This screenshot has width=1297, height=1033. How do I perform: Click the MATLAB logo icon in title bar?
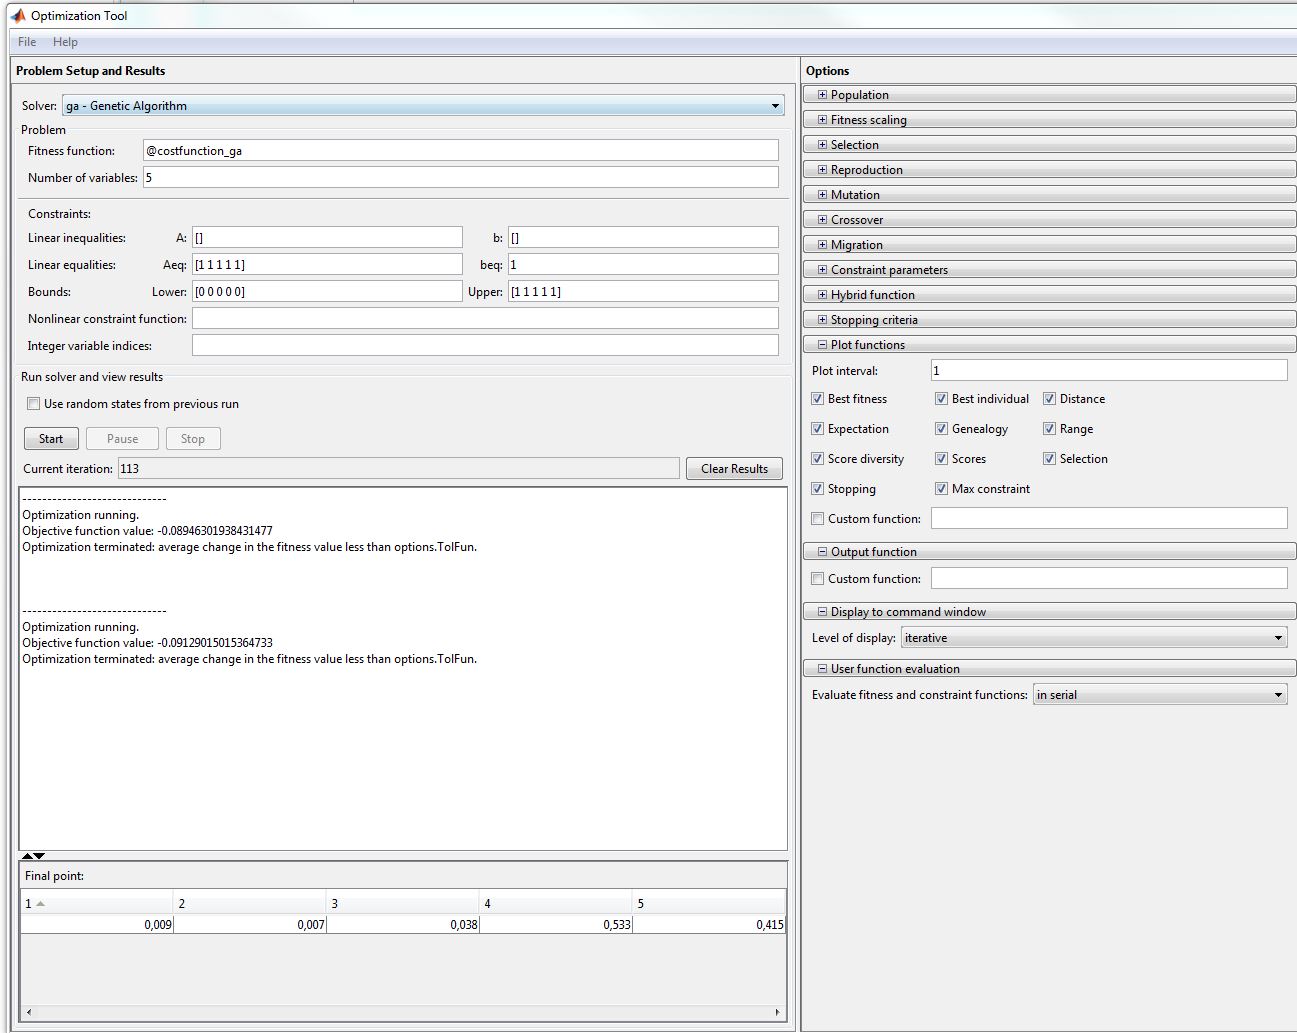pyautogui.click(x=17, y=16)
